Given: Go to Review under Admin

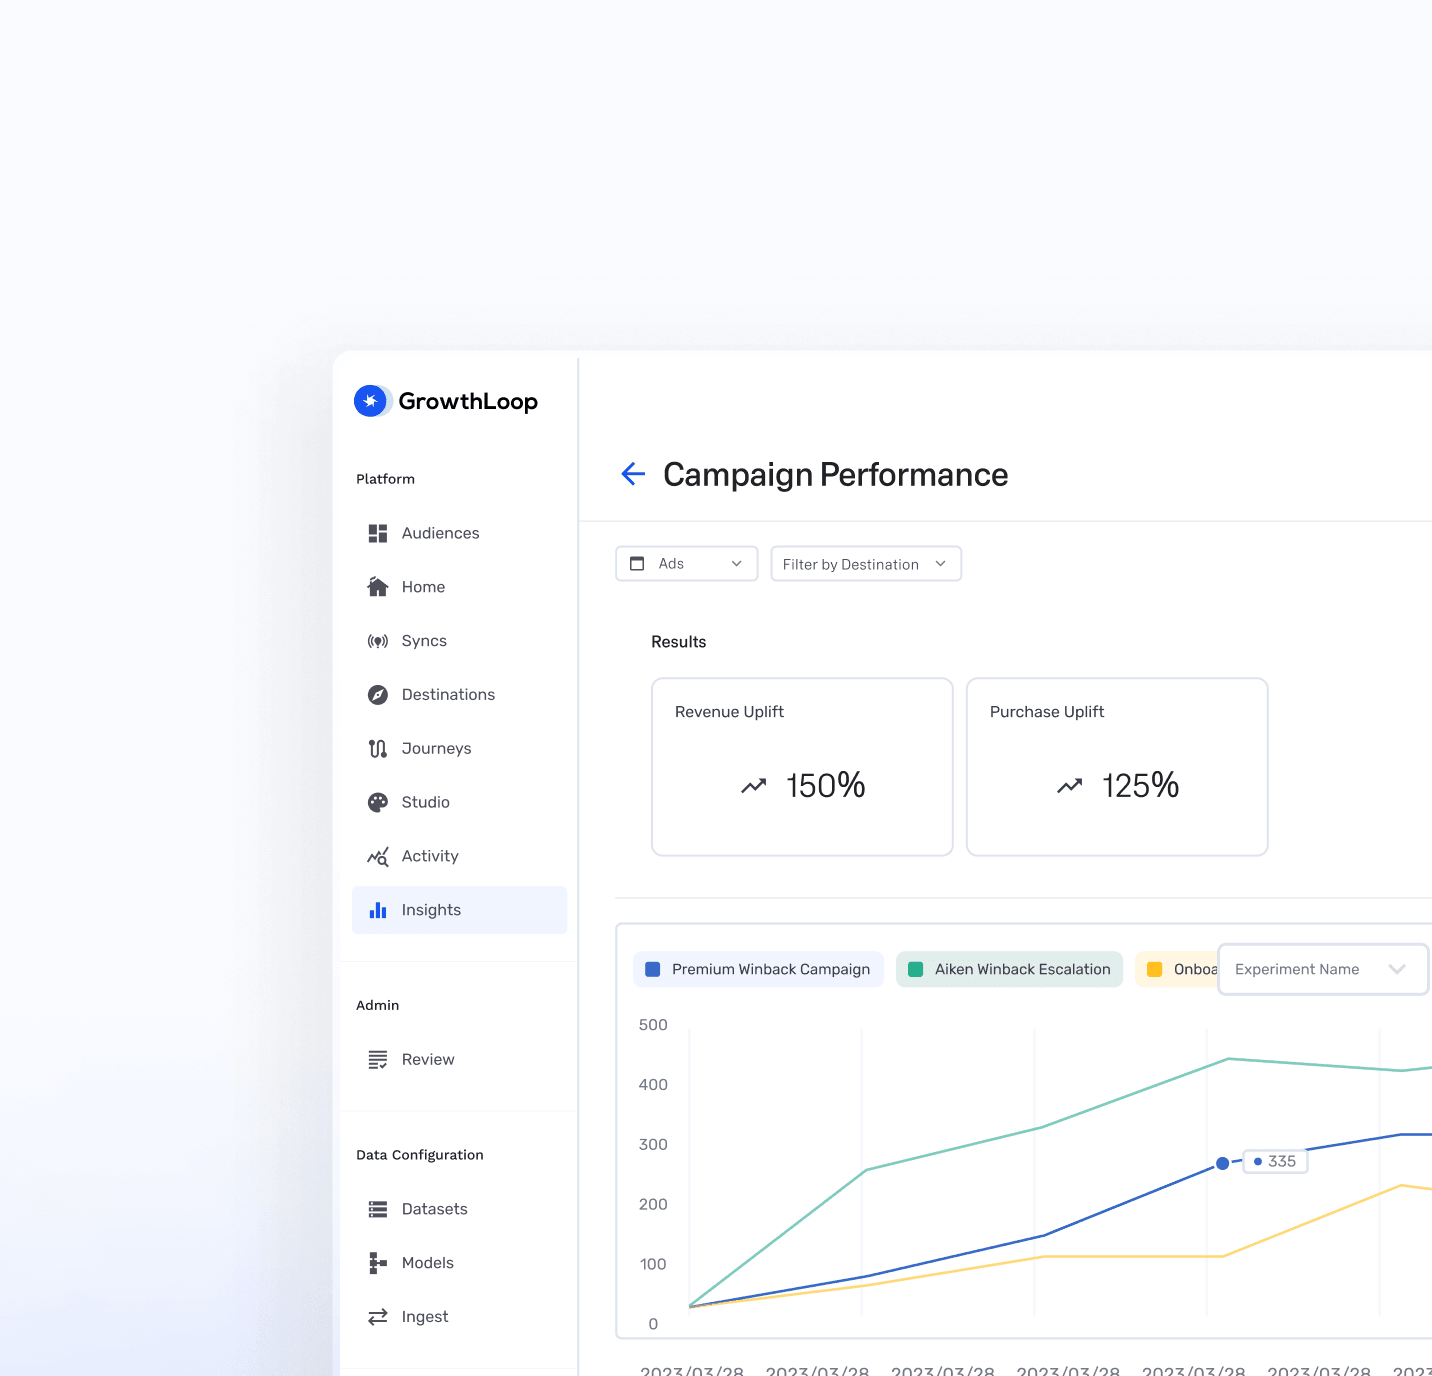Looking at the screenshot, I should coord(427,1060).
